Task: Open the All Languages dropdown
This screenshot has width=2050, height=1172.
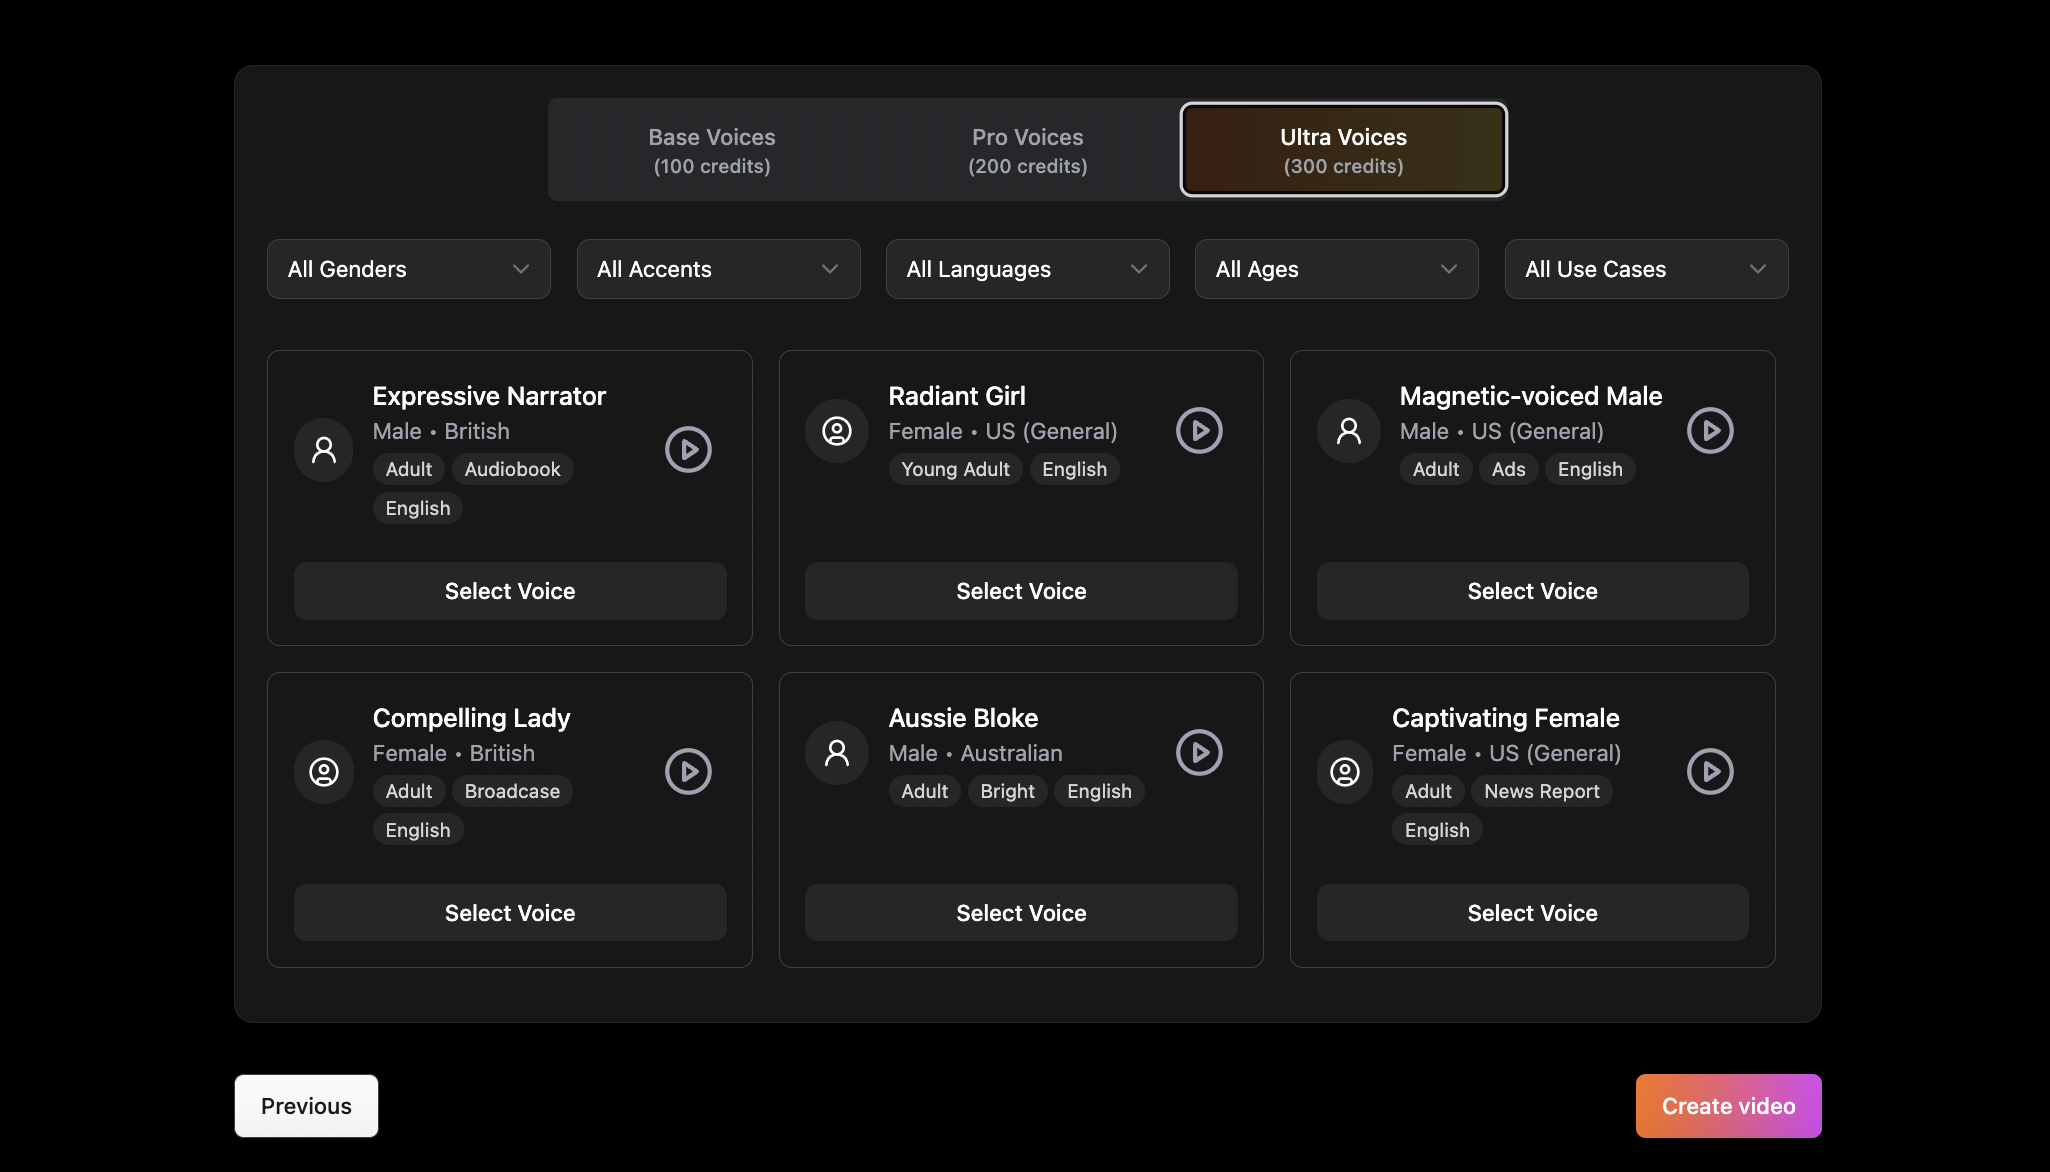Action: click(1027, 268)
